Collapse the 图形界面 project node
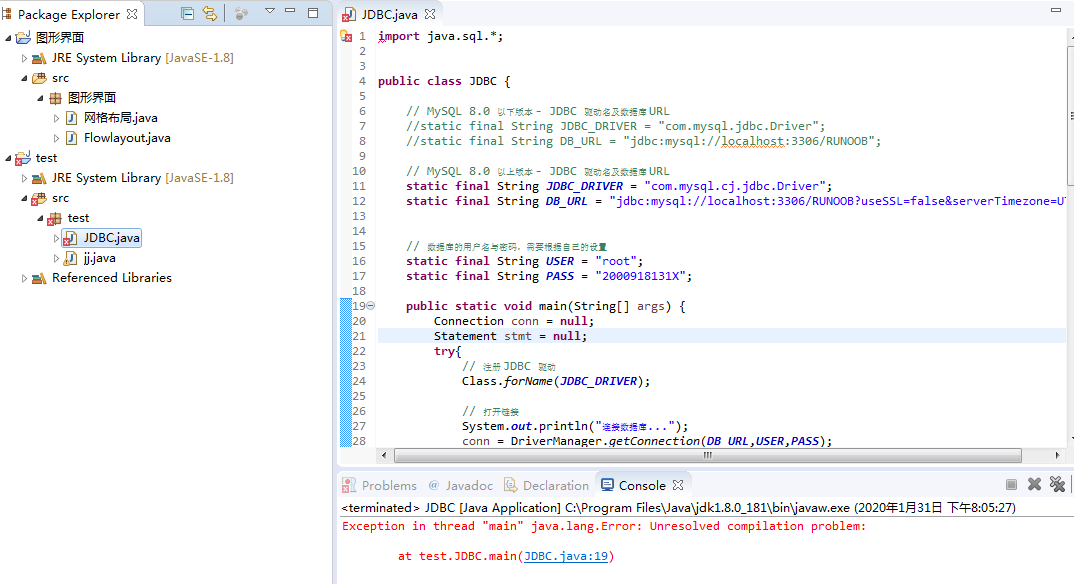 coord(8,38)
